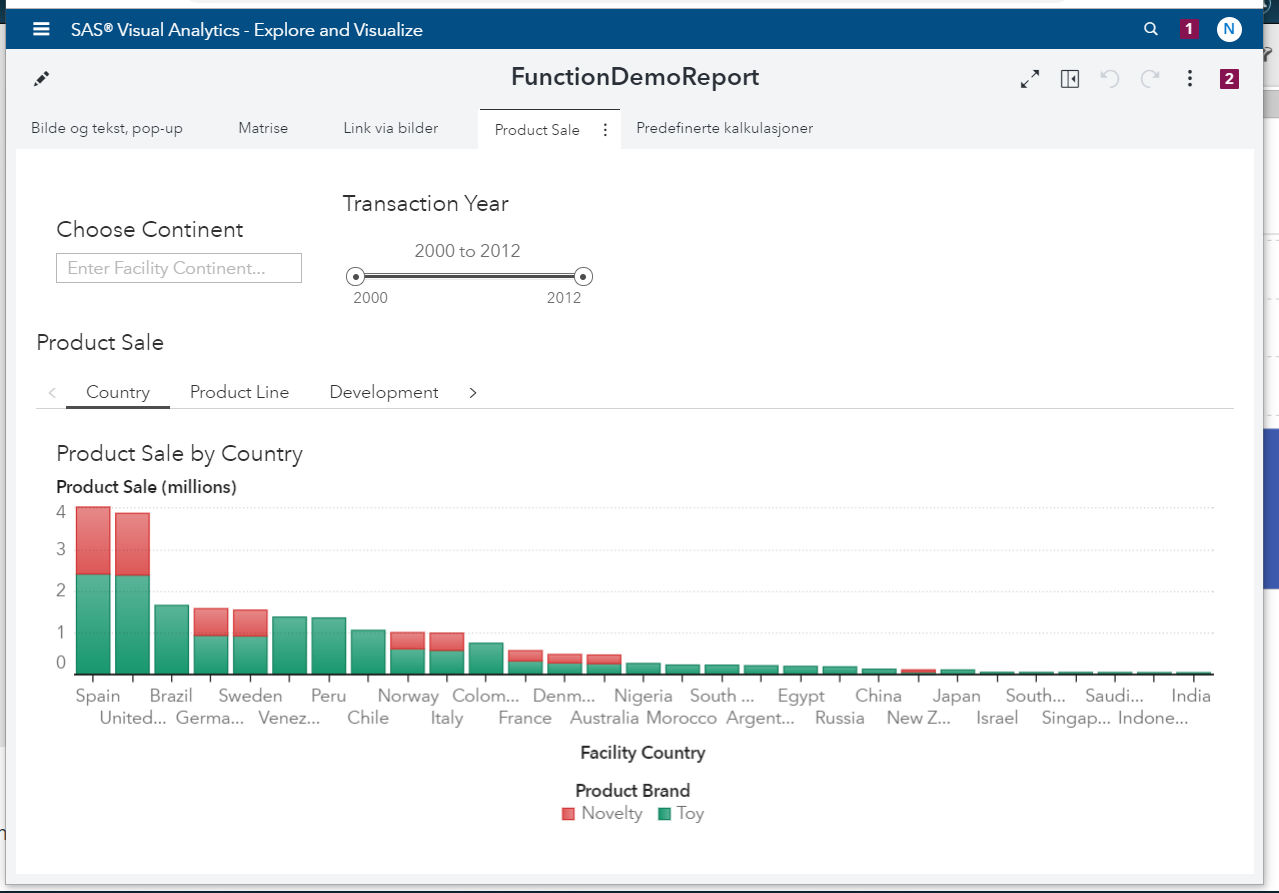This screenshot has width=1279, height=893.
Task: Open the alerts badge showing 2
Action: (1228, 78)
